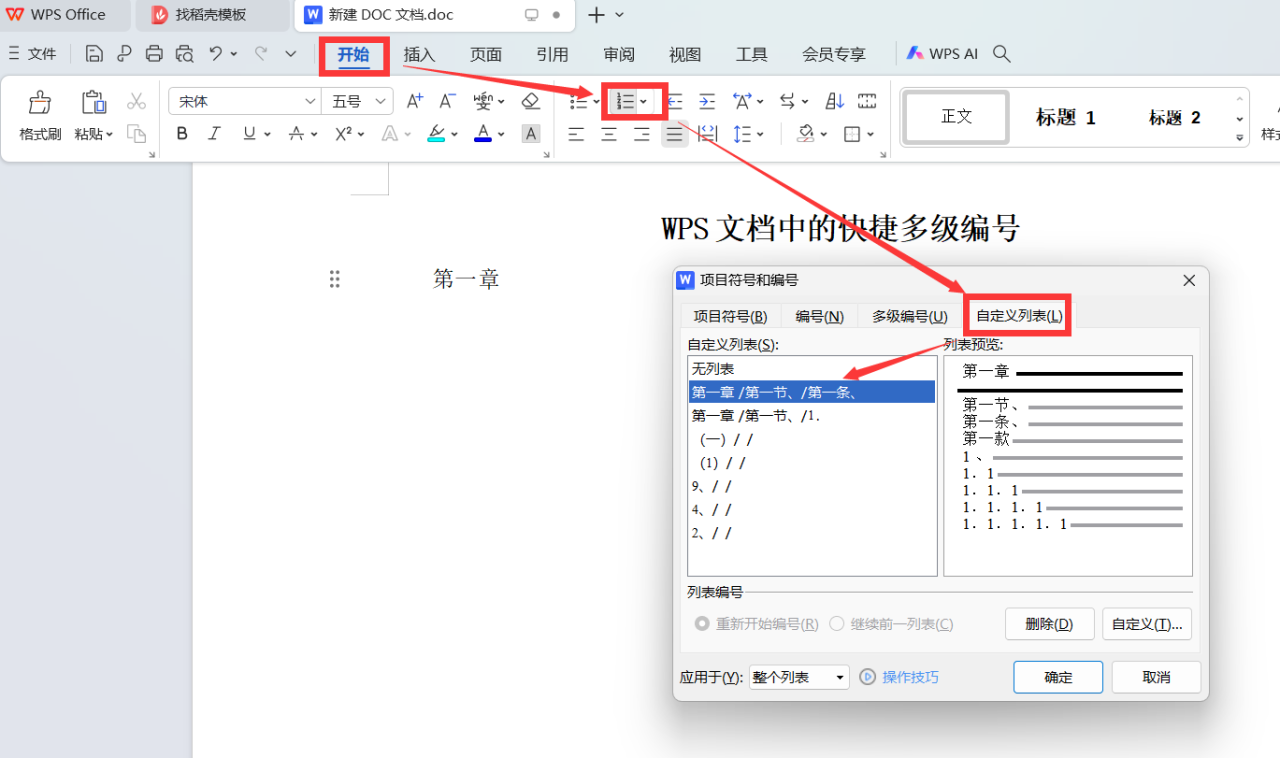The image size is (1280, 758).
Task: Click the font color A swatch
Action: point(483,134)
